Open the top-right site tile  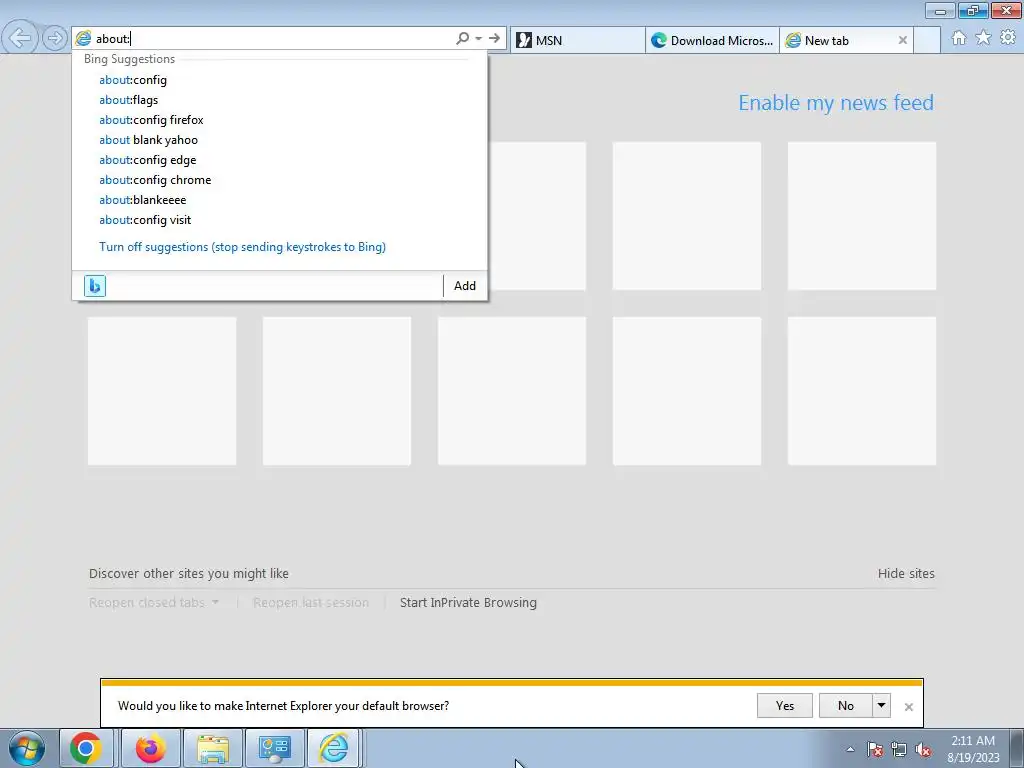pos(861,216)
